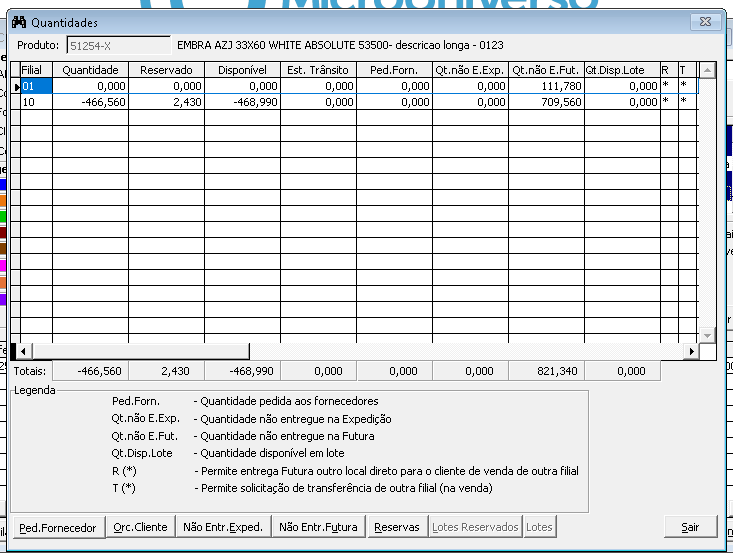This screenshot has height=558, width=733.
Task: Click the Disponível column header
Action: point(242,70)
